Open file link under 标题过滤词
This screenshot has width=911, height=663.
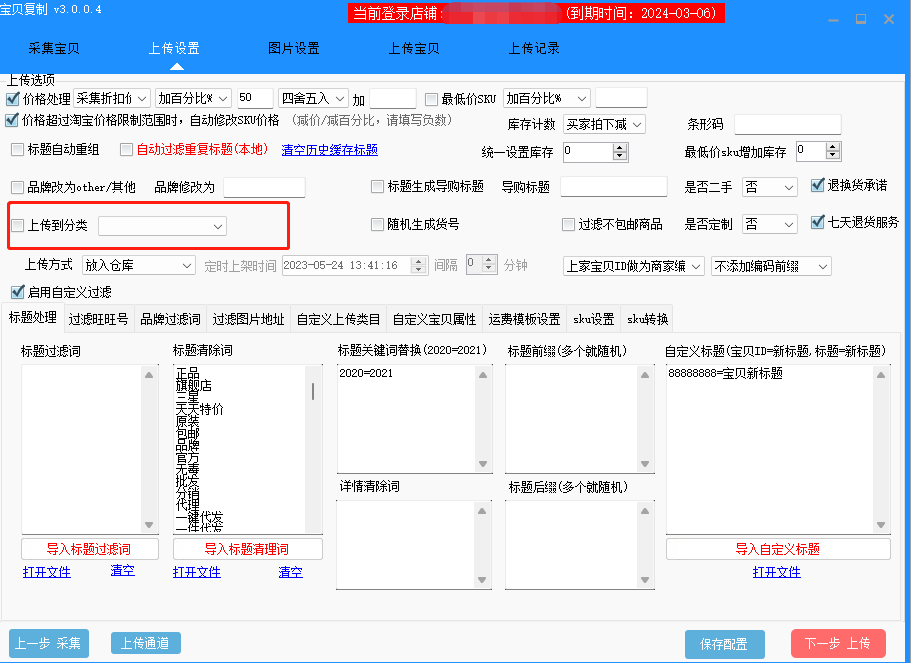pyautogui.click(x=46, y=572)
